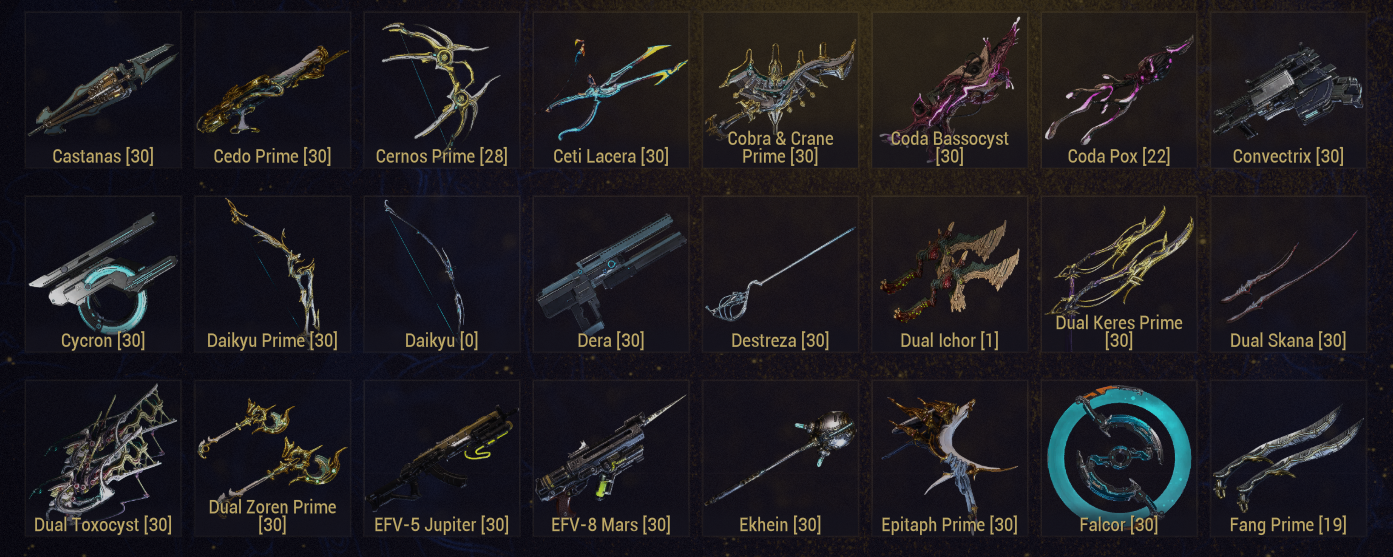The width and height of the screenshot is (1393, 557).
Task: Select the Dual Keres Prime swords
Action: (1119, 274)
